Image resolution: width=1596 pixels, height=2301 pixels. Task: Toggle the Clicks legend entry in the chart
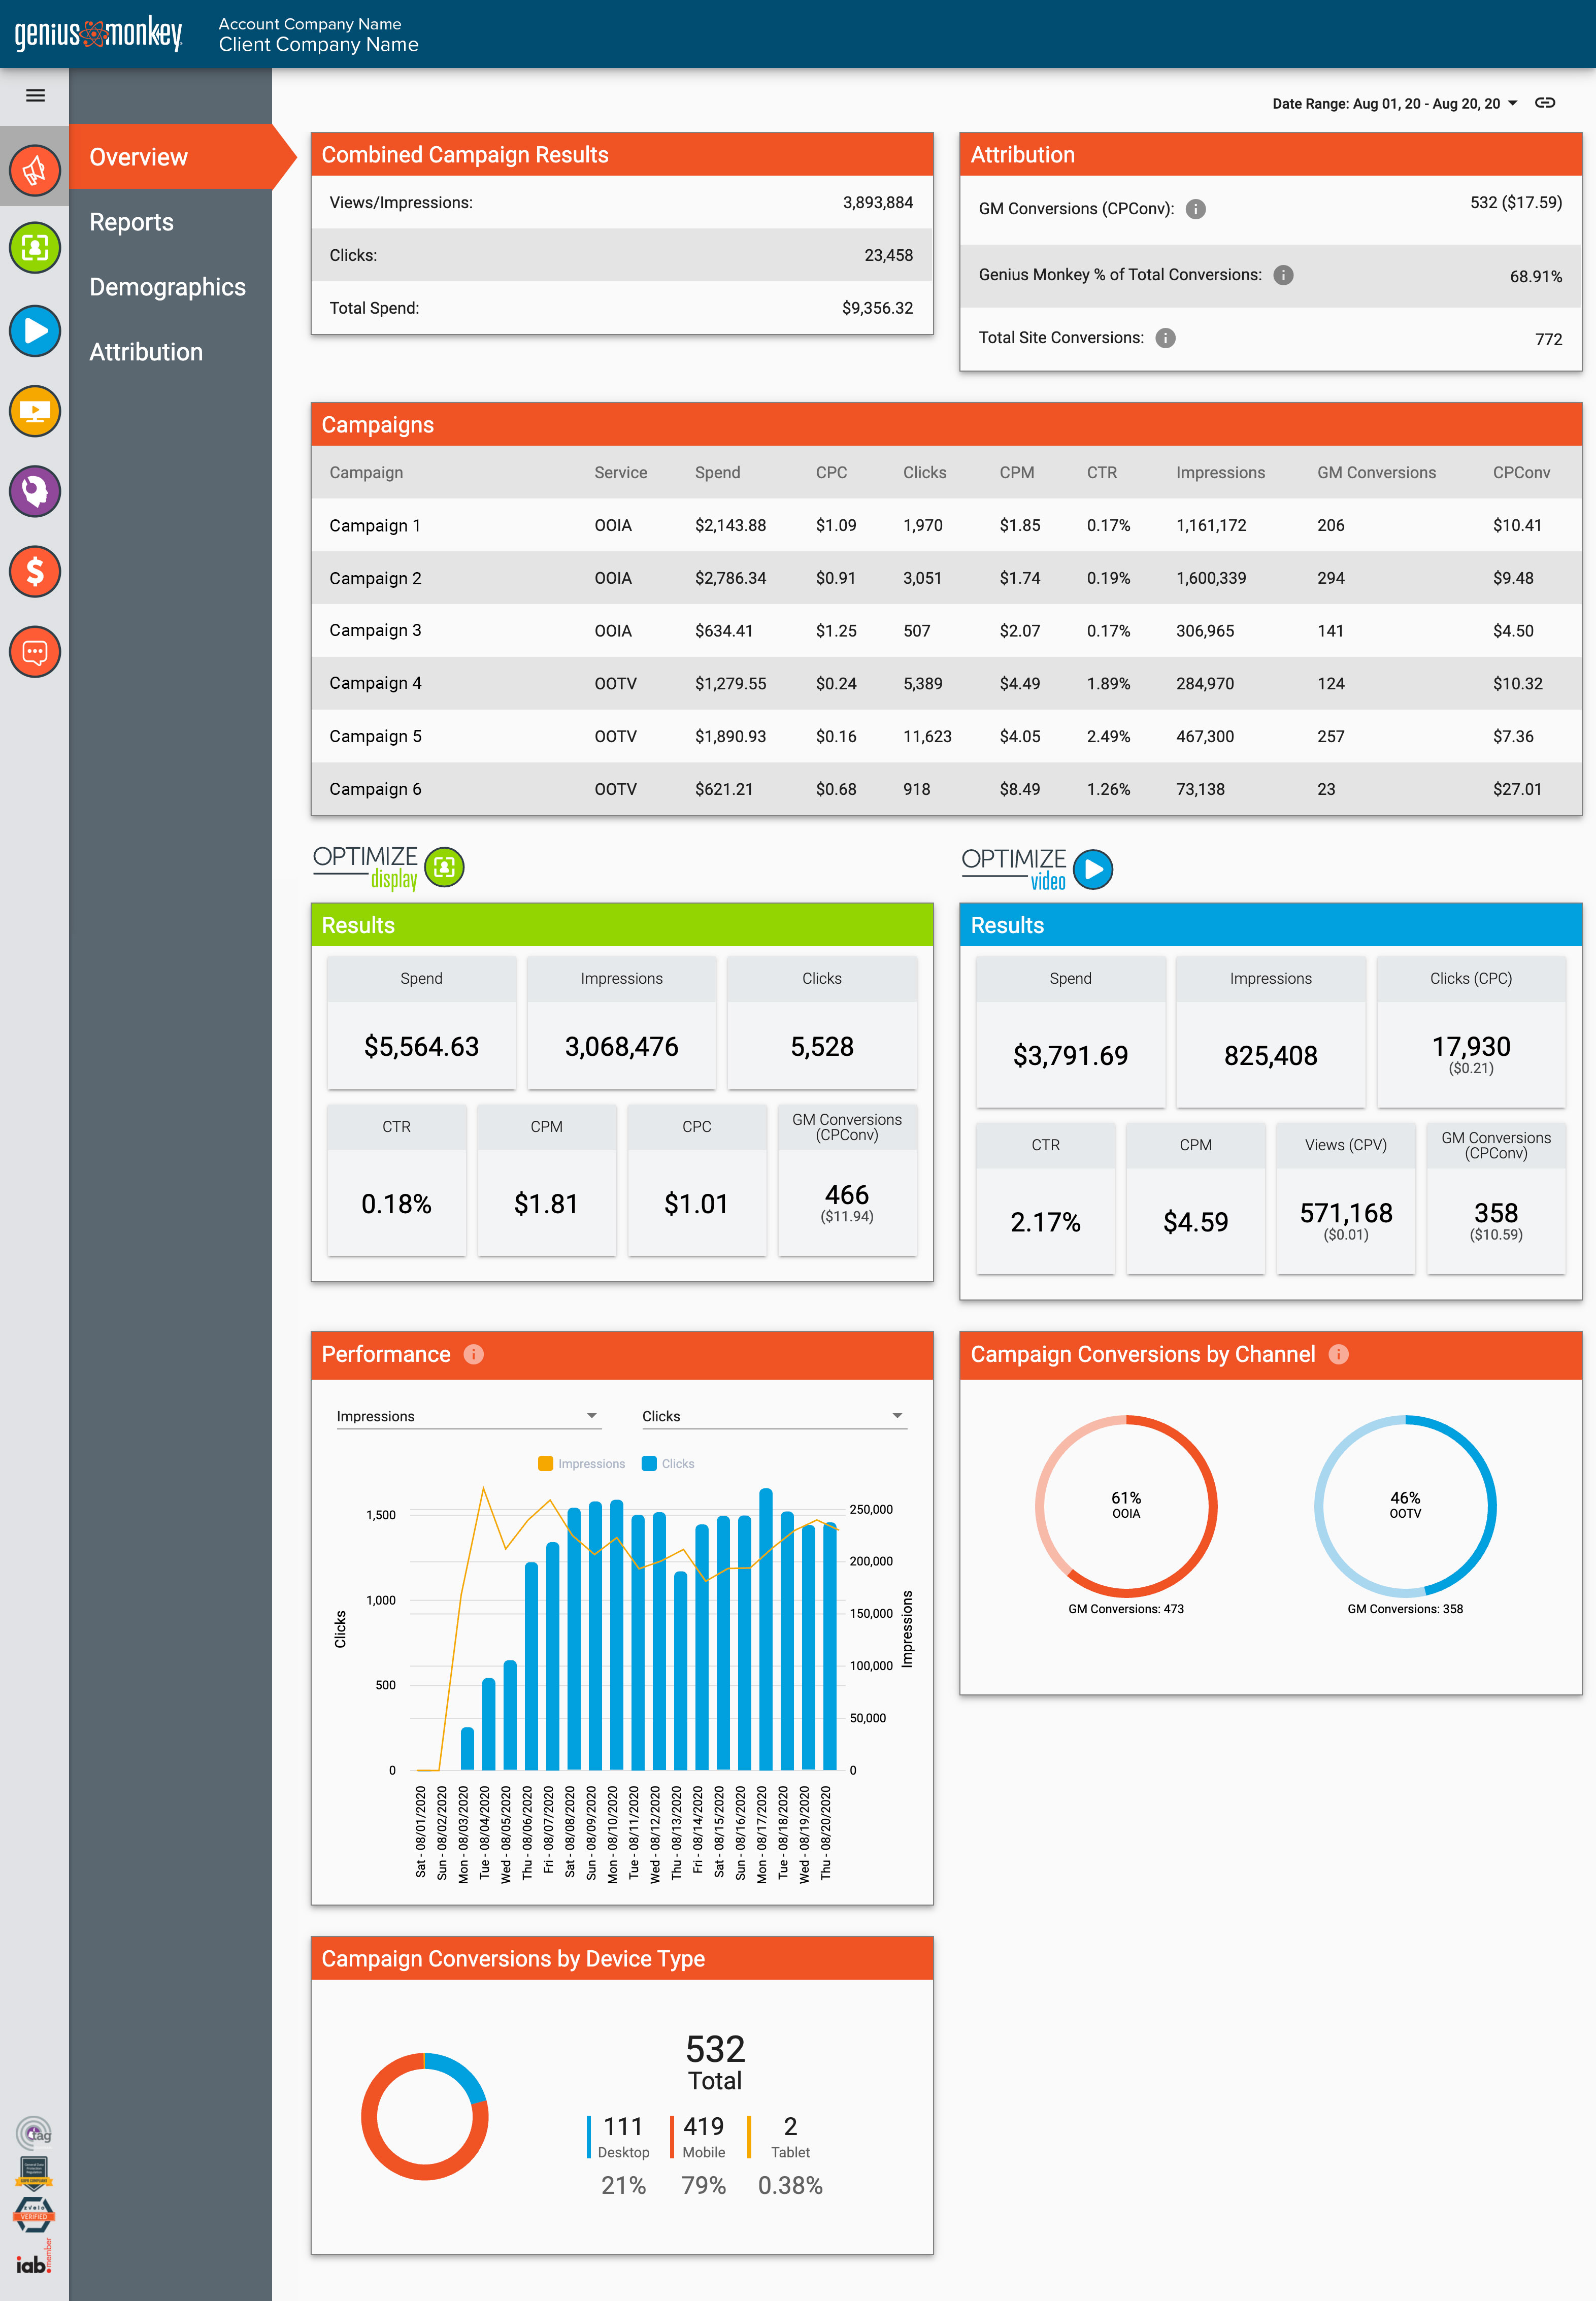(x=668, y=1464)
